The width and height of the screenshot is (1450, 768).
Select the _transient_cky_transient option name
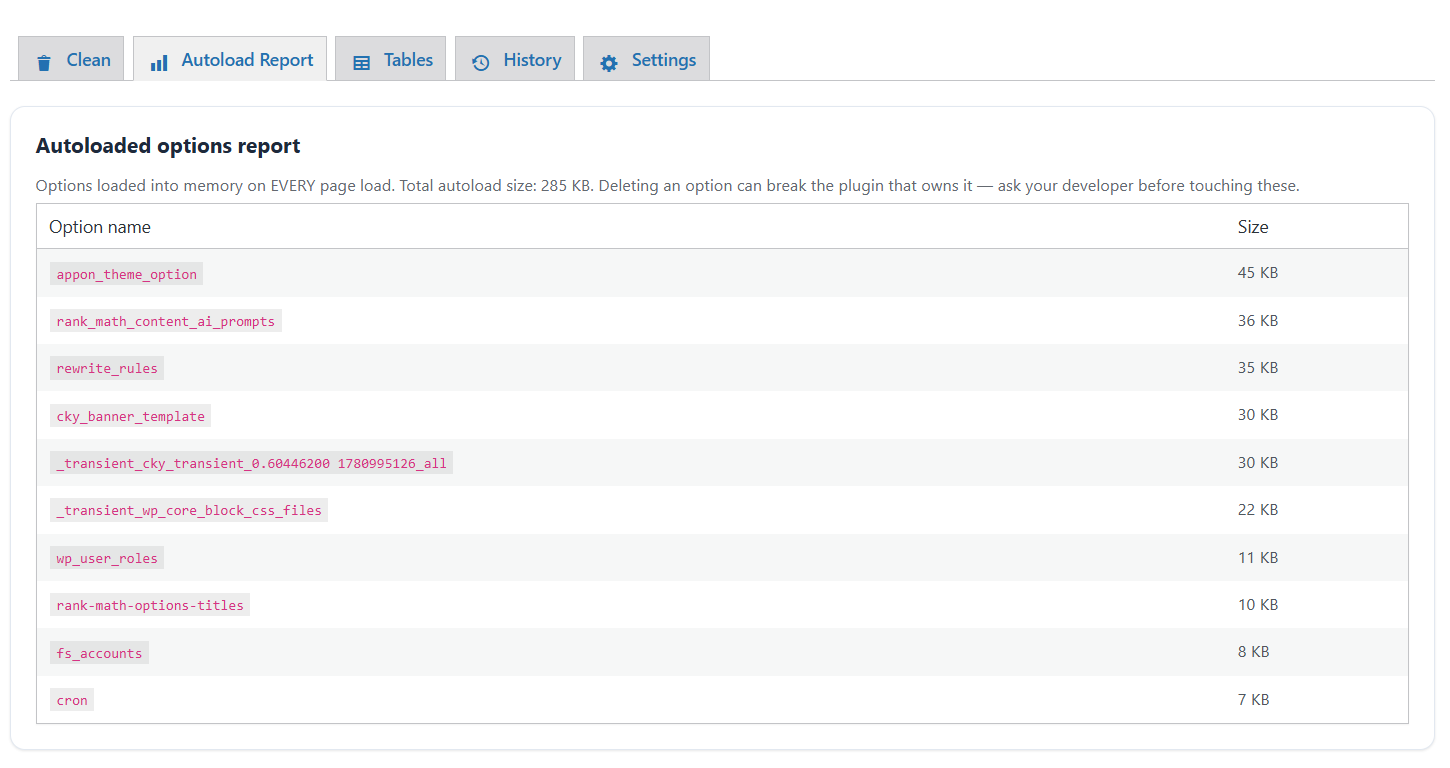point(252,463)
